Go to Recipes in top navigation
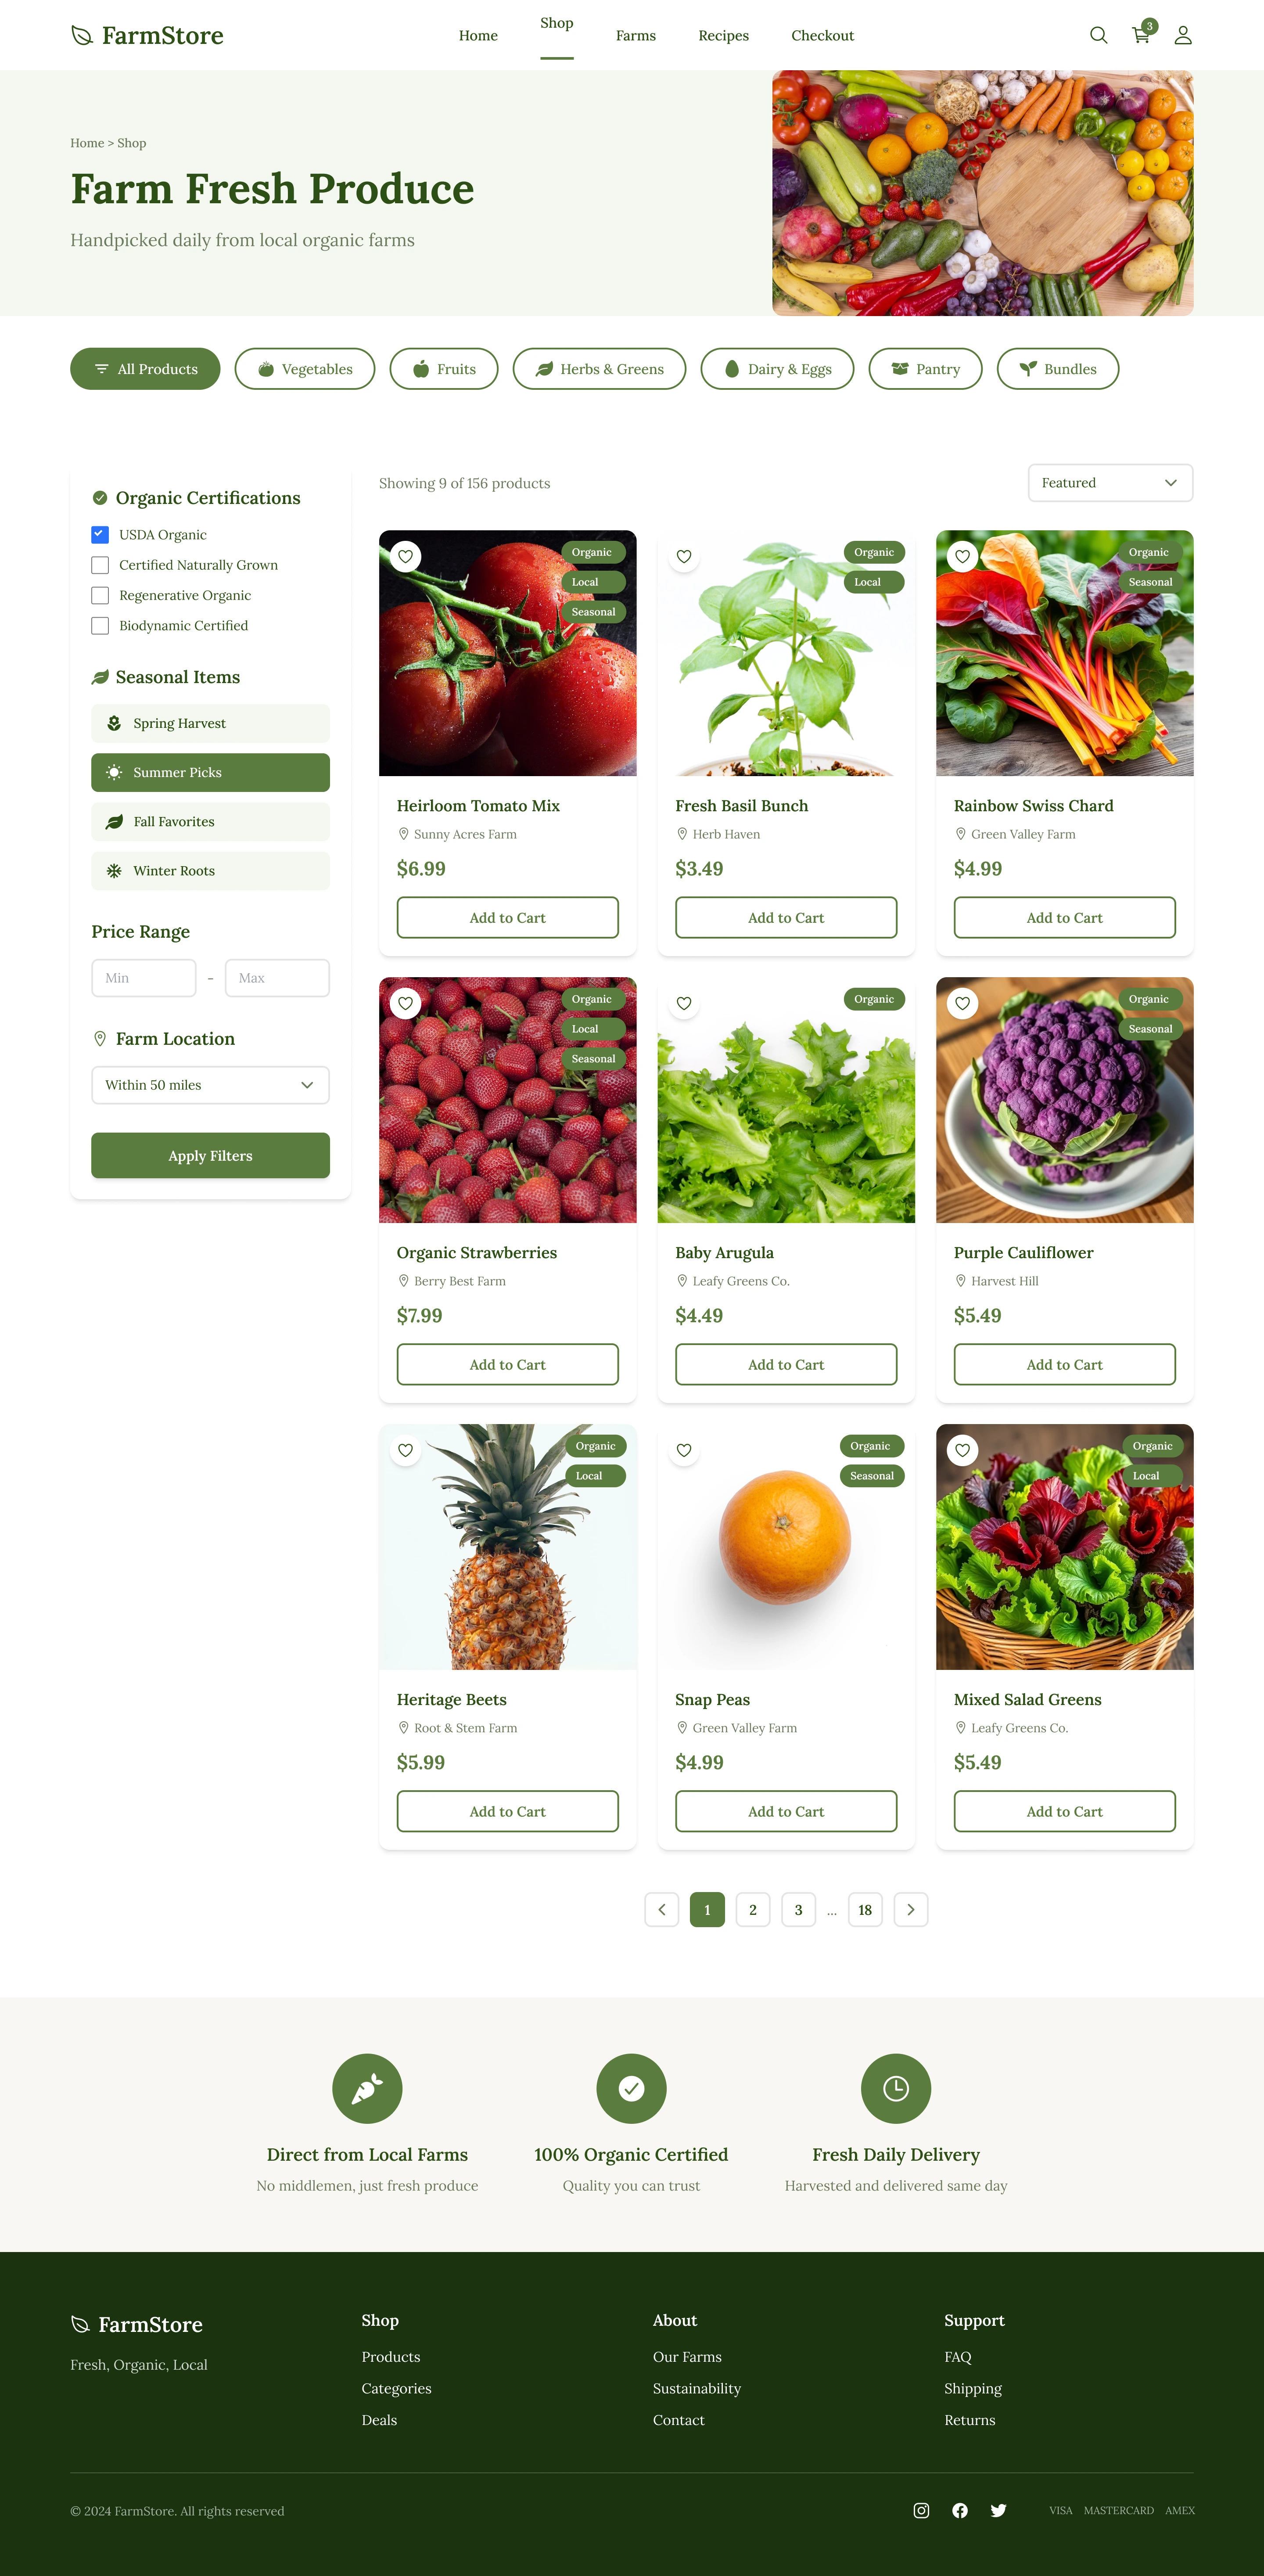The height and width of the screenshot is (2576, 1264). pyautogui.click(x=723, y=35)
